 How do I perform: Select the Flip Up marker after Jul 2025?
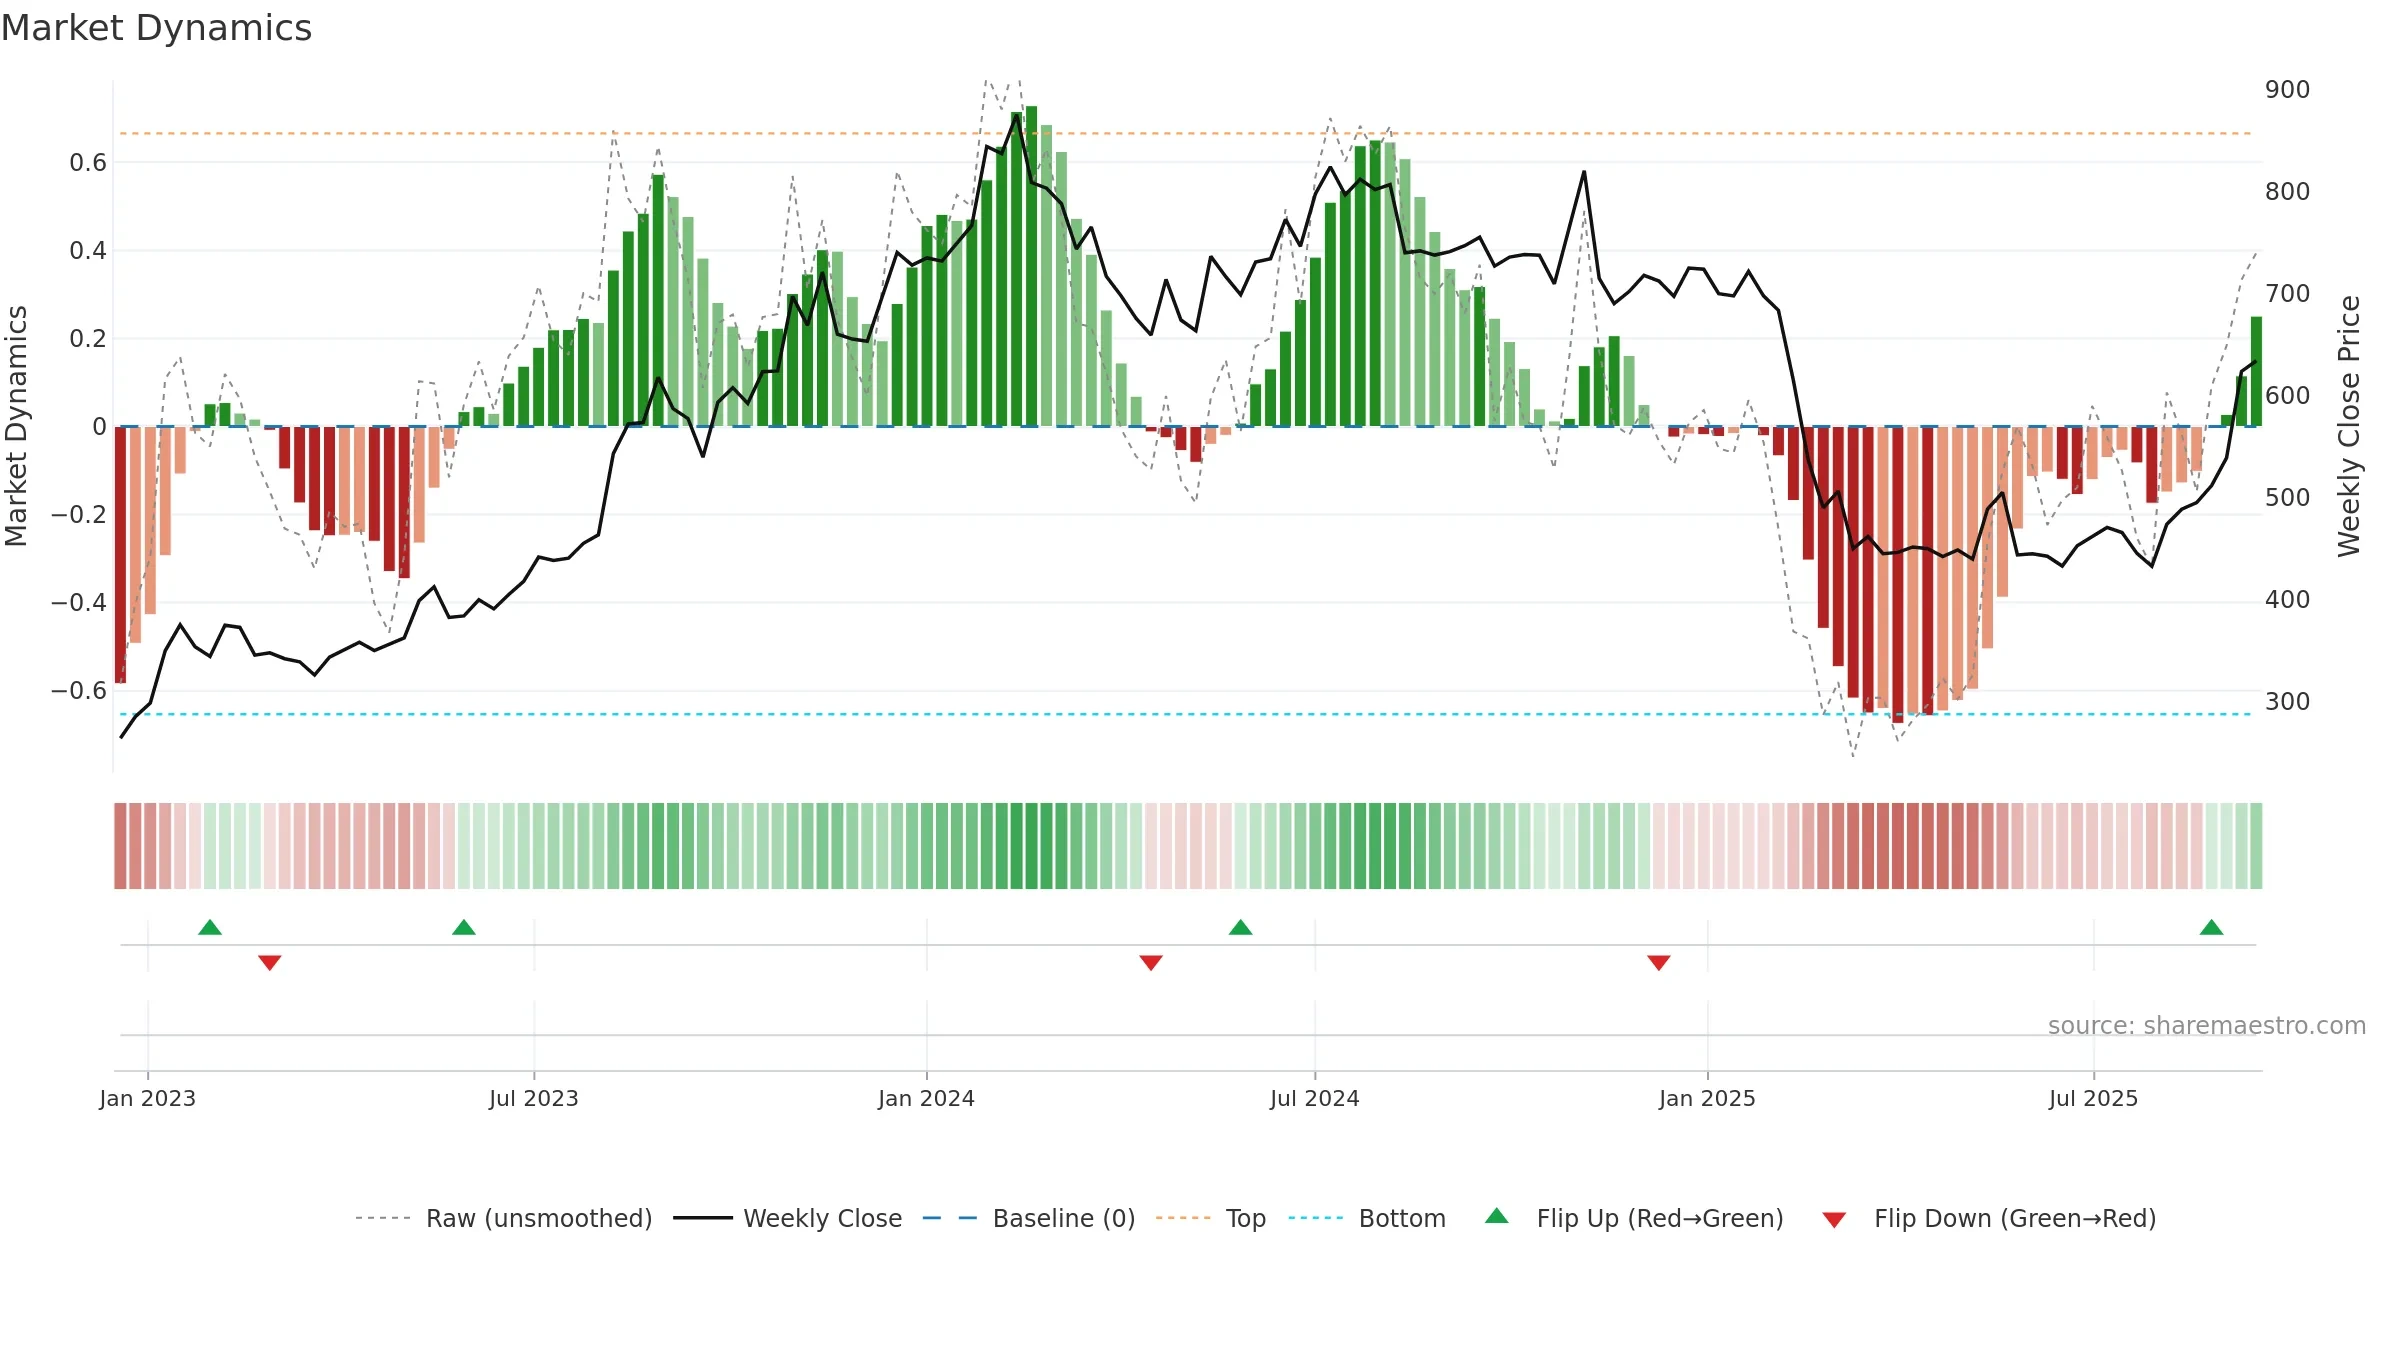point(2212,927)
